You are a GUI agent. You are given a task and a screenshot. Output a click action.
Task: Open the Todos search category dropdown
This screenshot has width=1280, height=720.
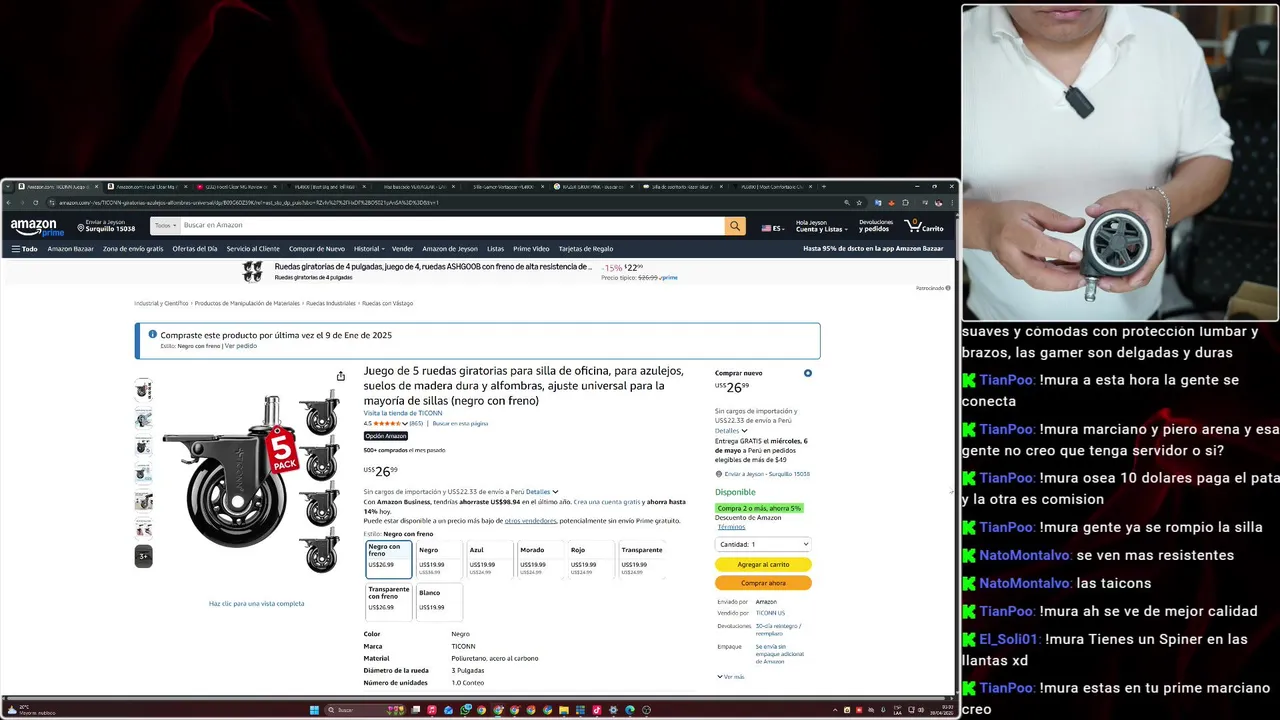click(165, 226)
